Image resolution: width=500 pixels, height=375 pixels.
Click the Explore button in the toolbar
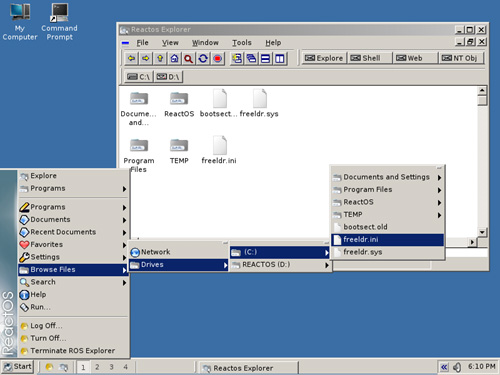pos(324,58)
